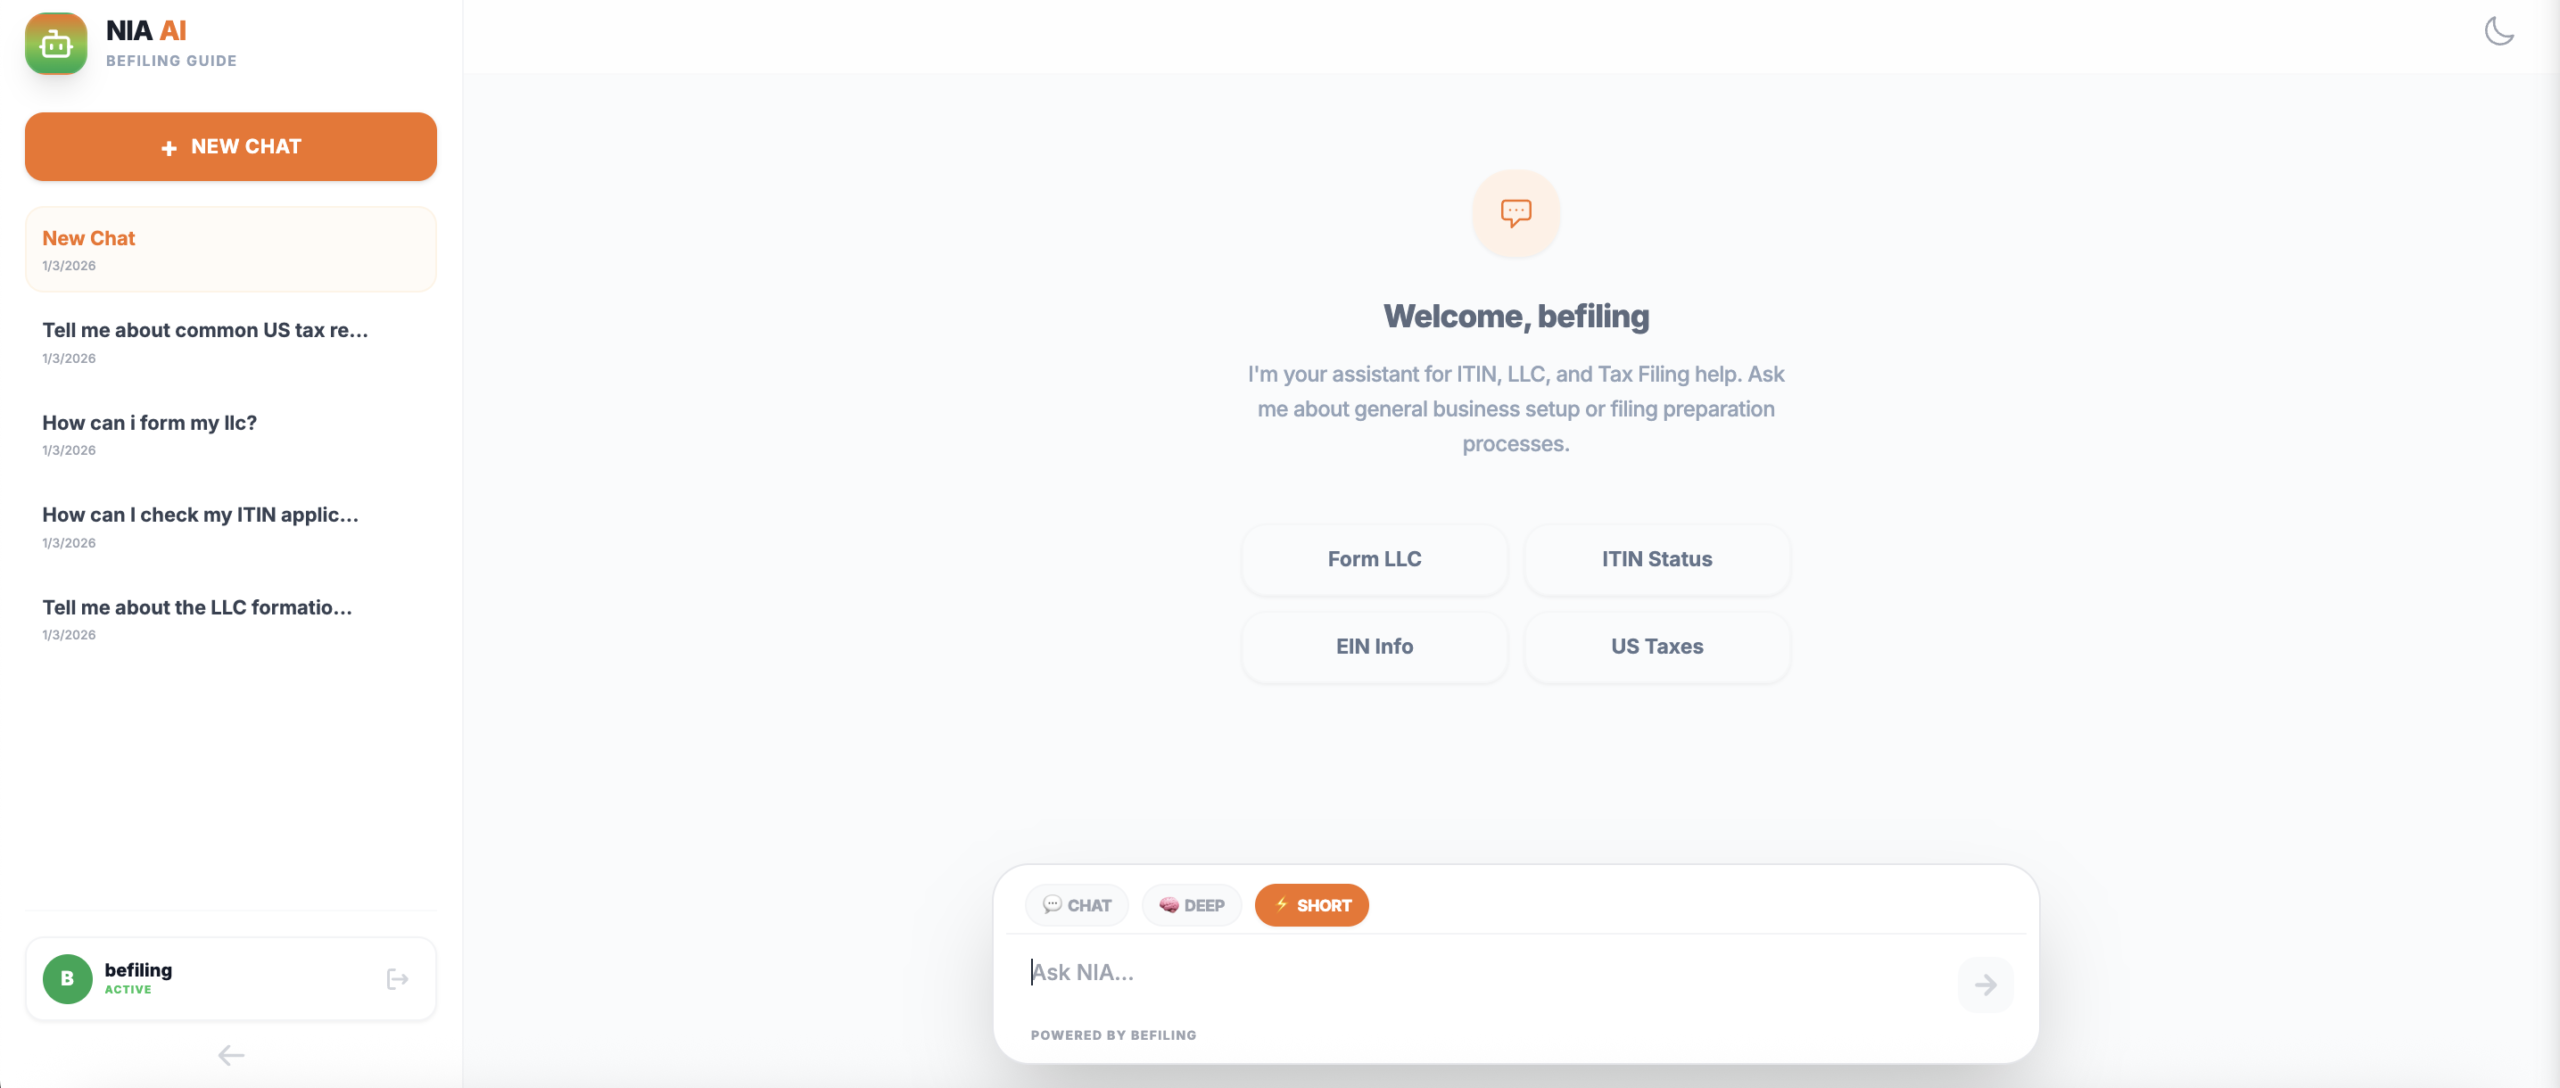
Task: Click the speech bubble icon on CHAT mode
Action: pyautogui.click(x=1053, y=905)
